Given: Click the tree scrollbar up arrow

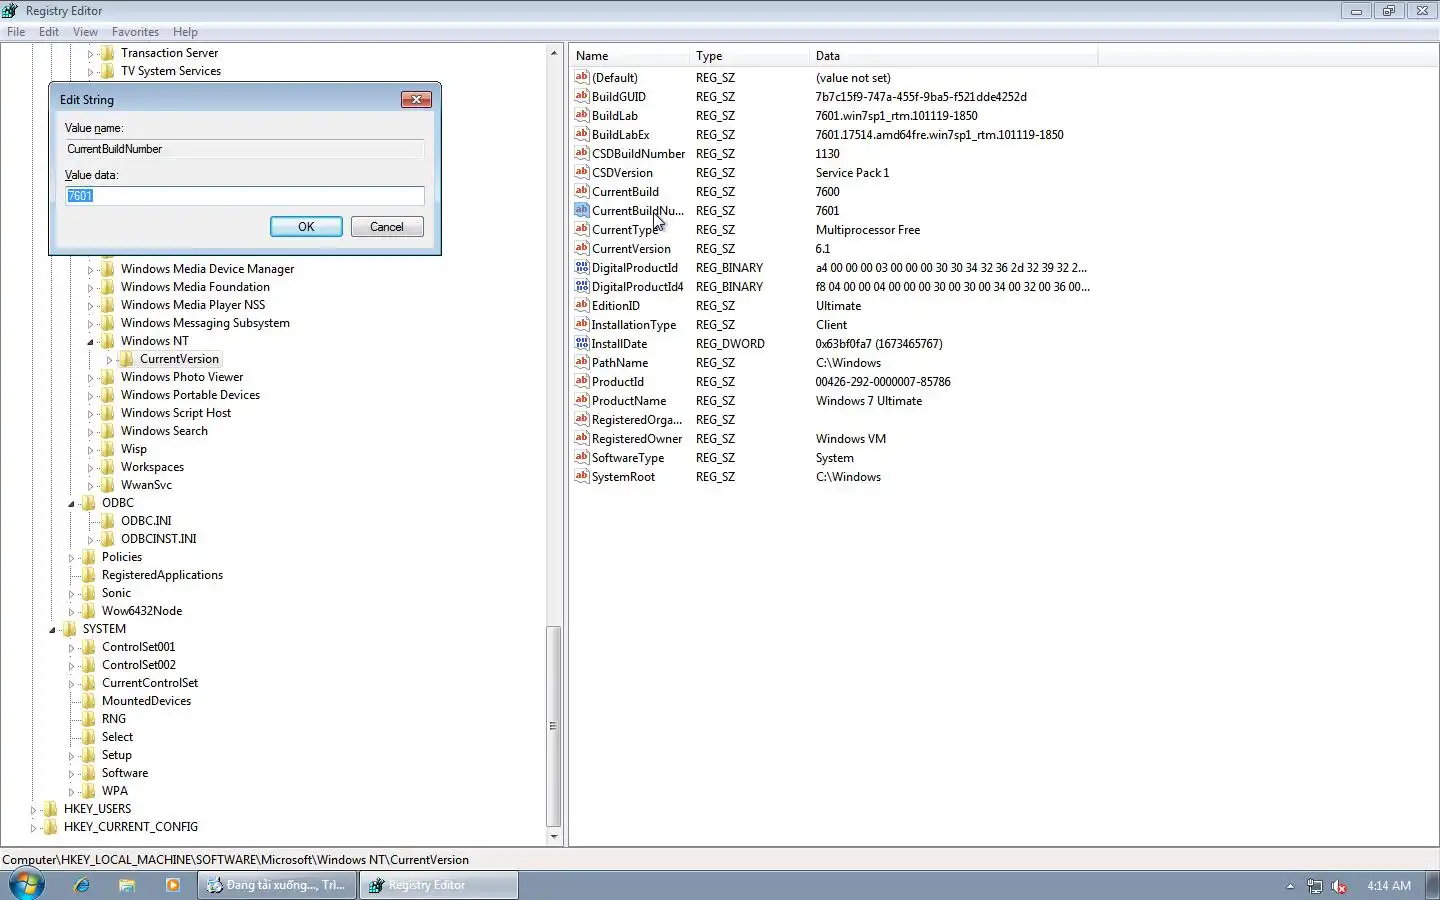Looking at the screenshot, I should pyautogui.click(x=554, y=52).
